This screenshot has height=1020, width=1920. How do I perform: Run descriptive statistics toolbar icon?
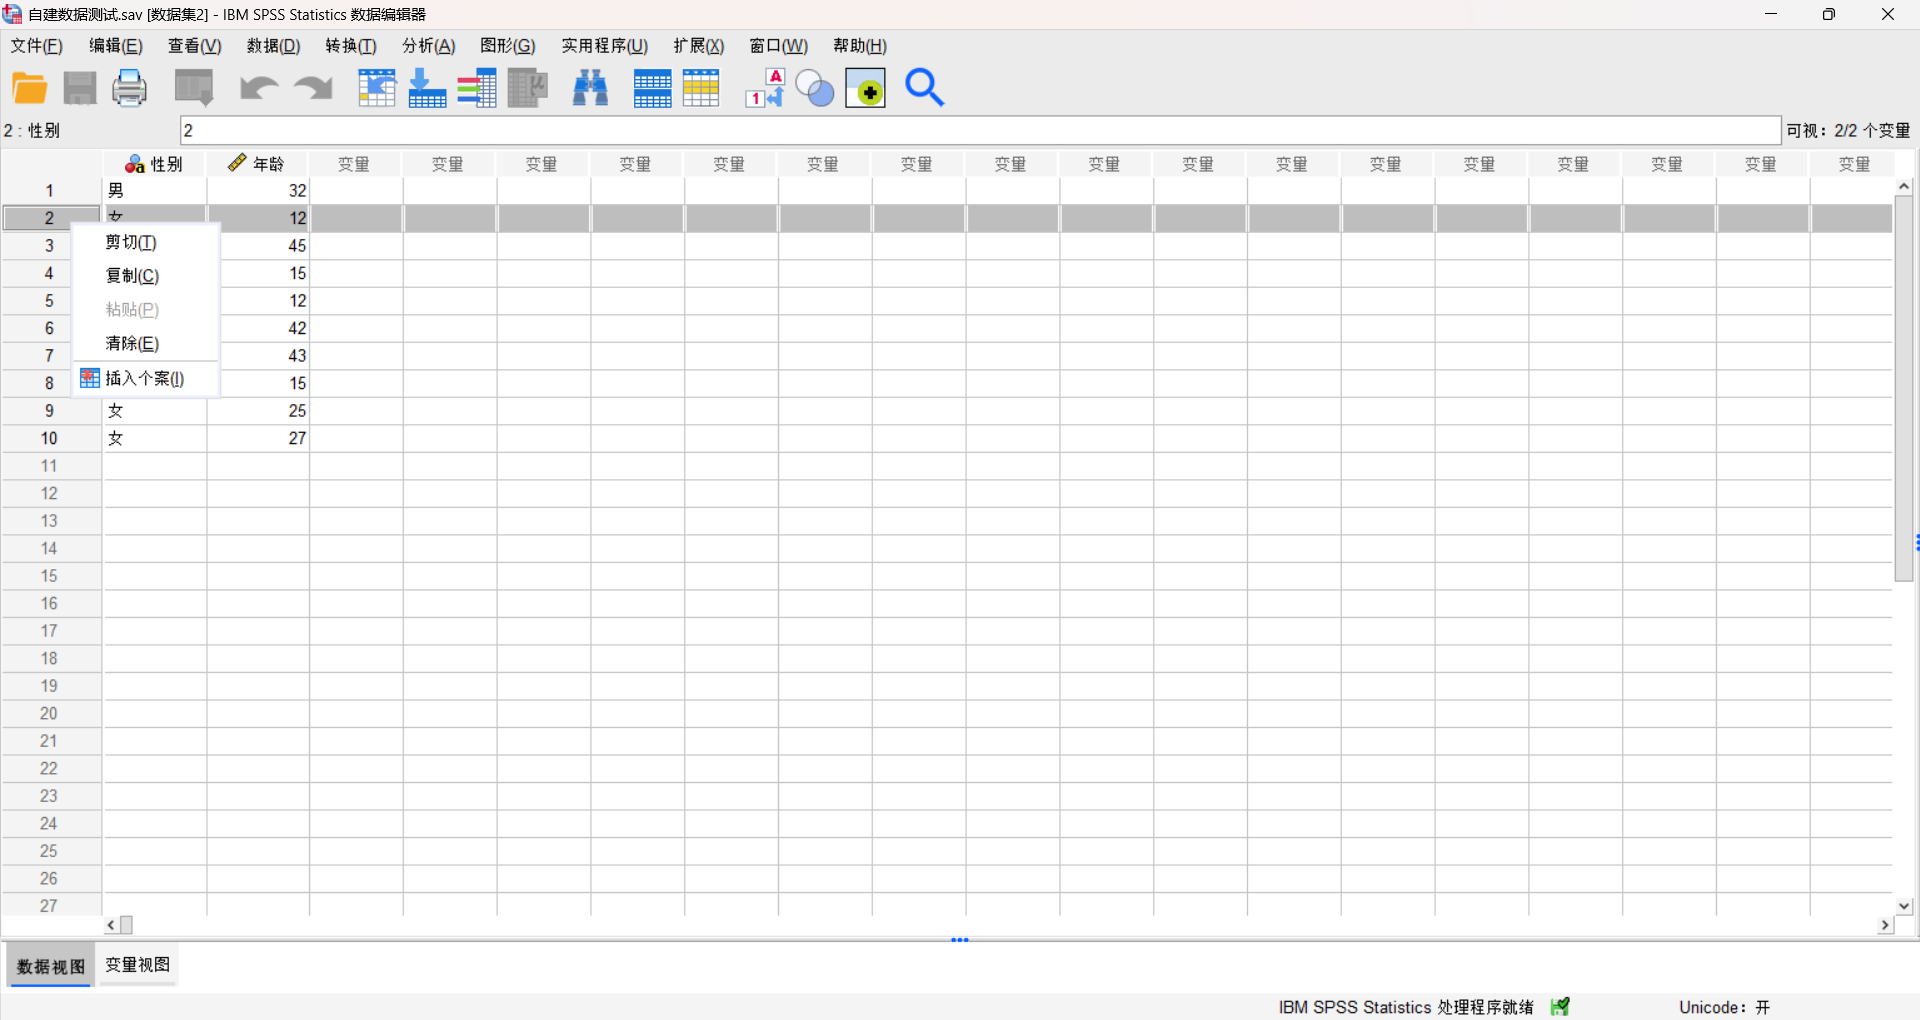[528, 88]
